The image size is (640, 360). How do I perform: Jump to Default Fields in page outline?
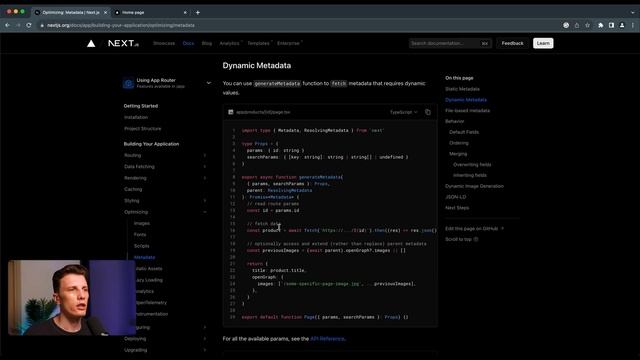(464, 132)
